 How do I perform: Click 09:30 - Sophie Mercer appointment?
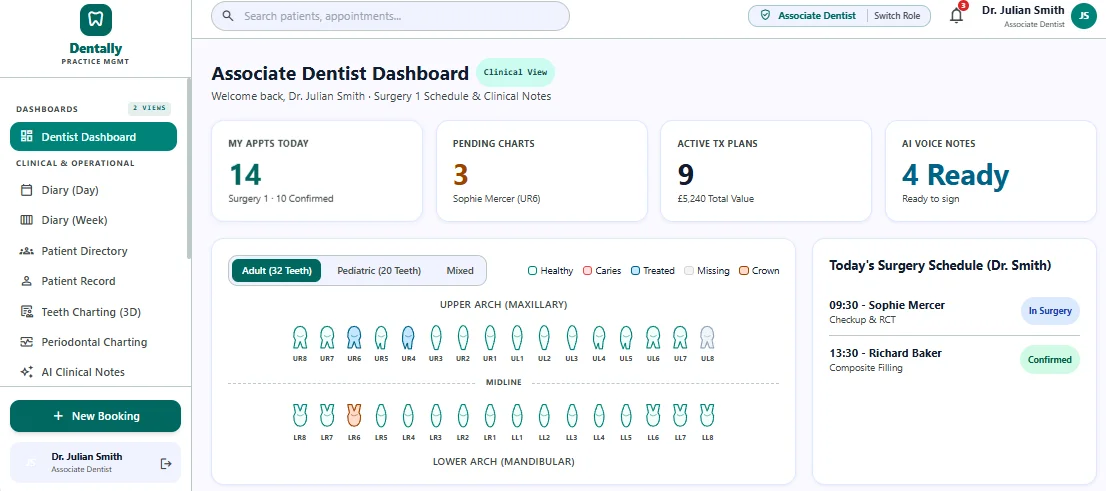(x=954, y=311)
